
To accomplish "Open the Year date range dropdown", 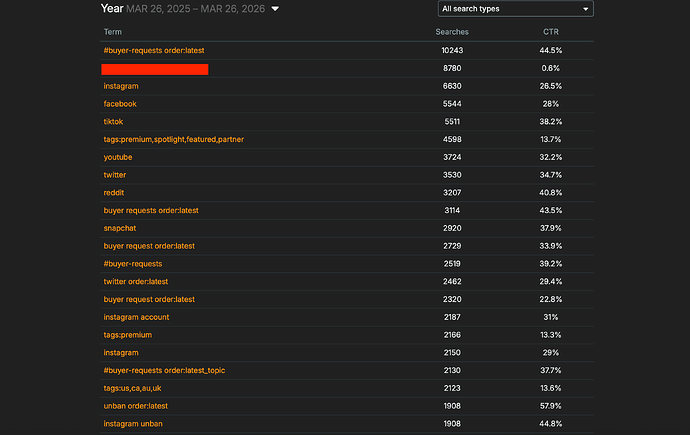I will (275, 9).
